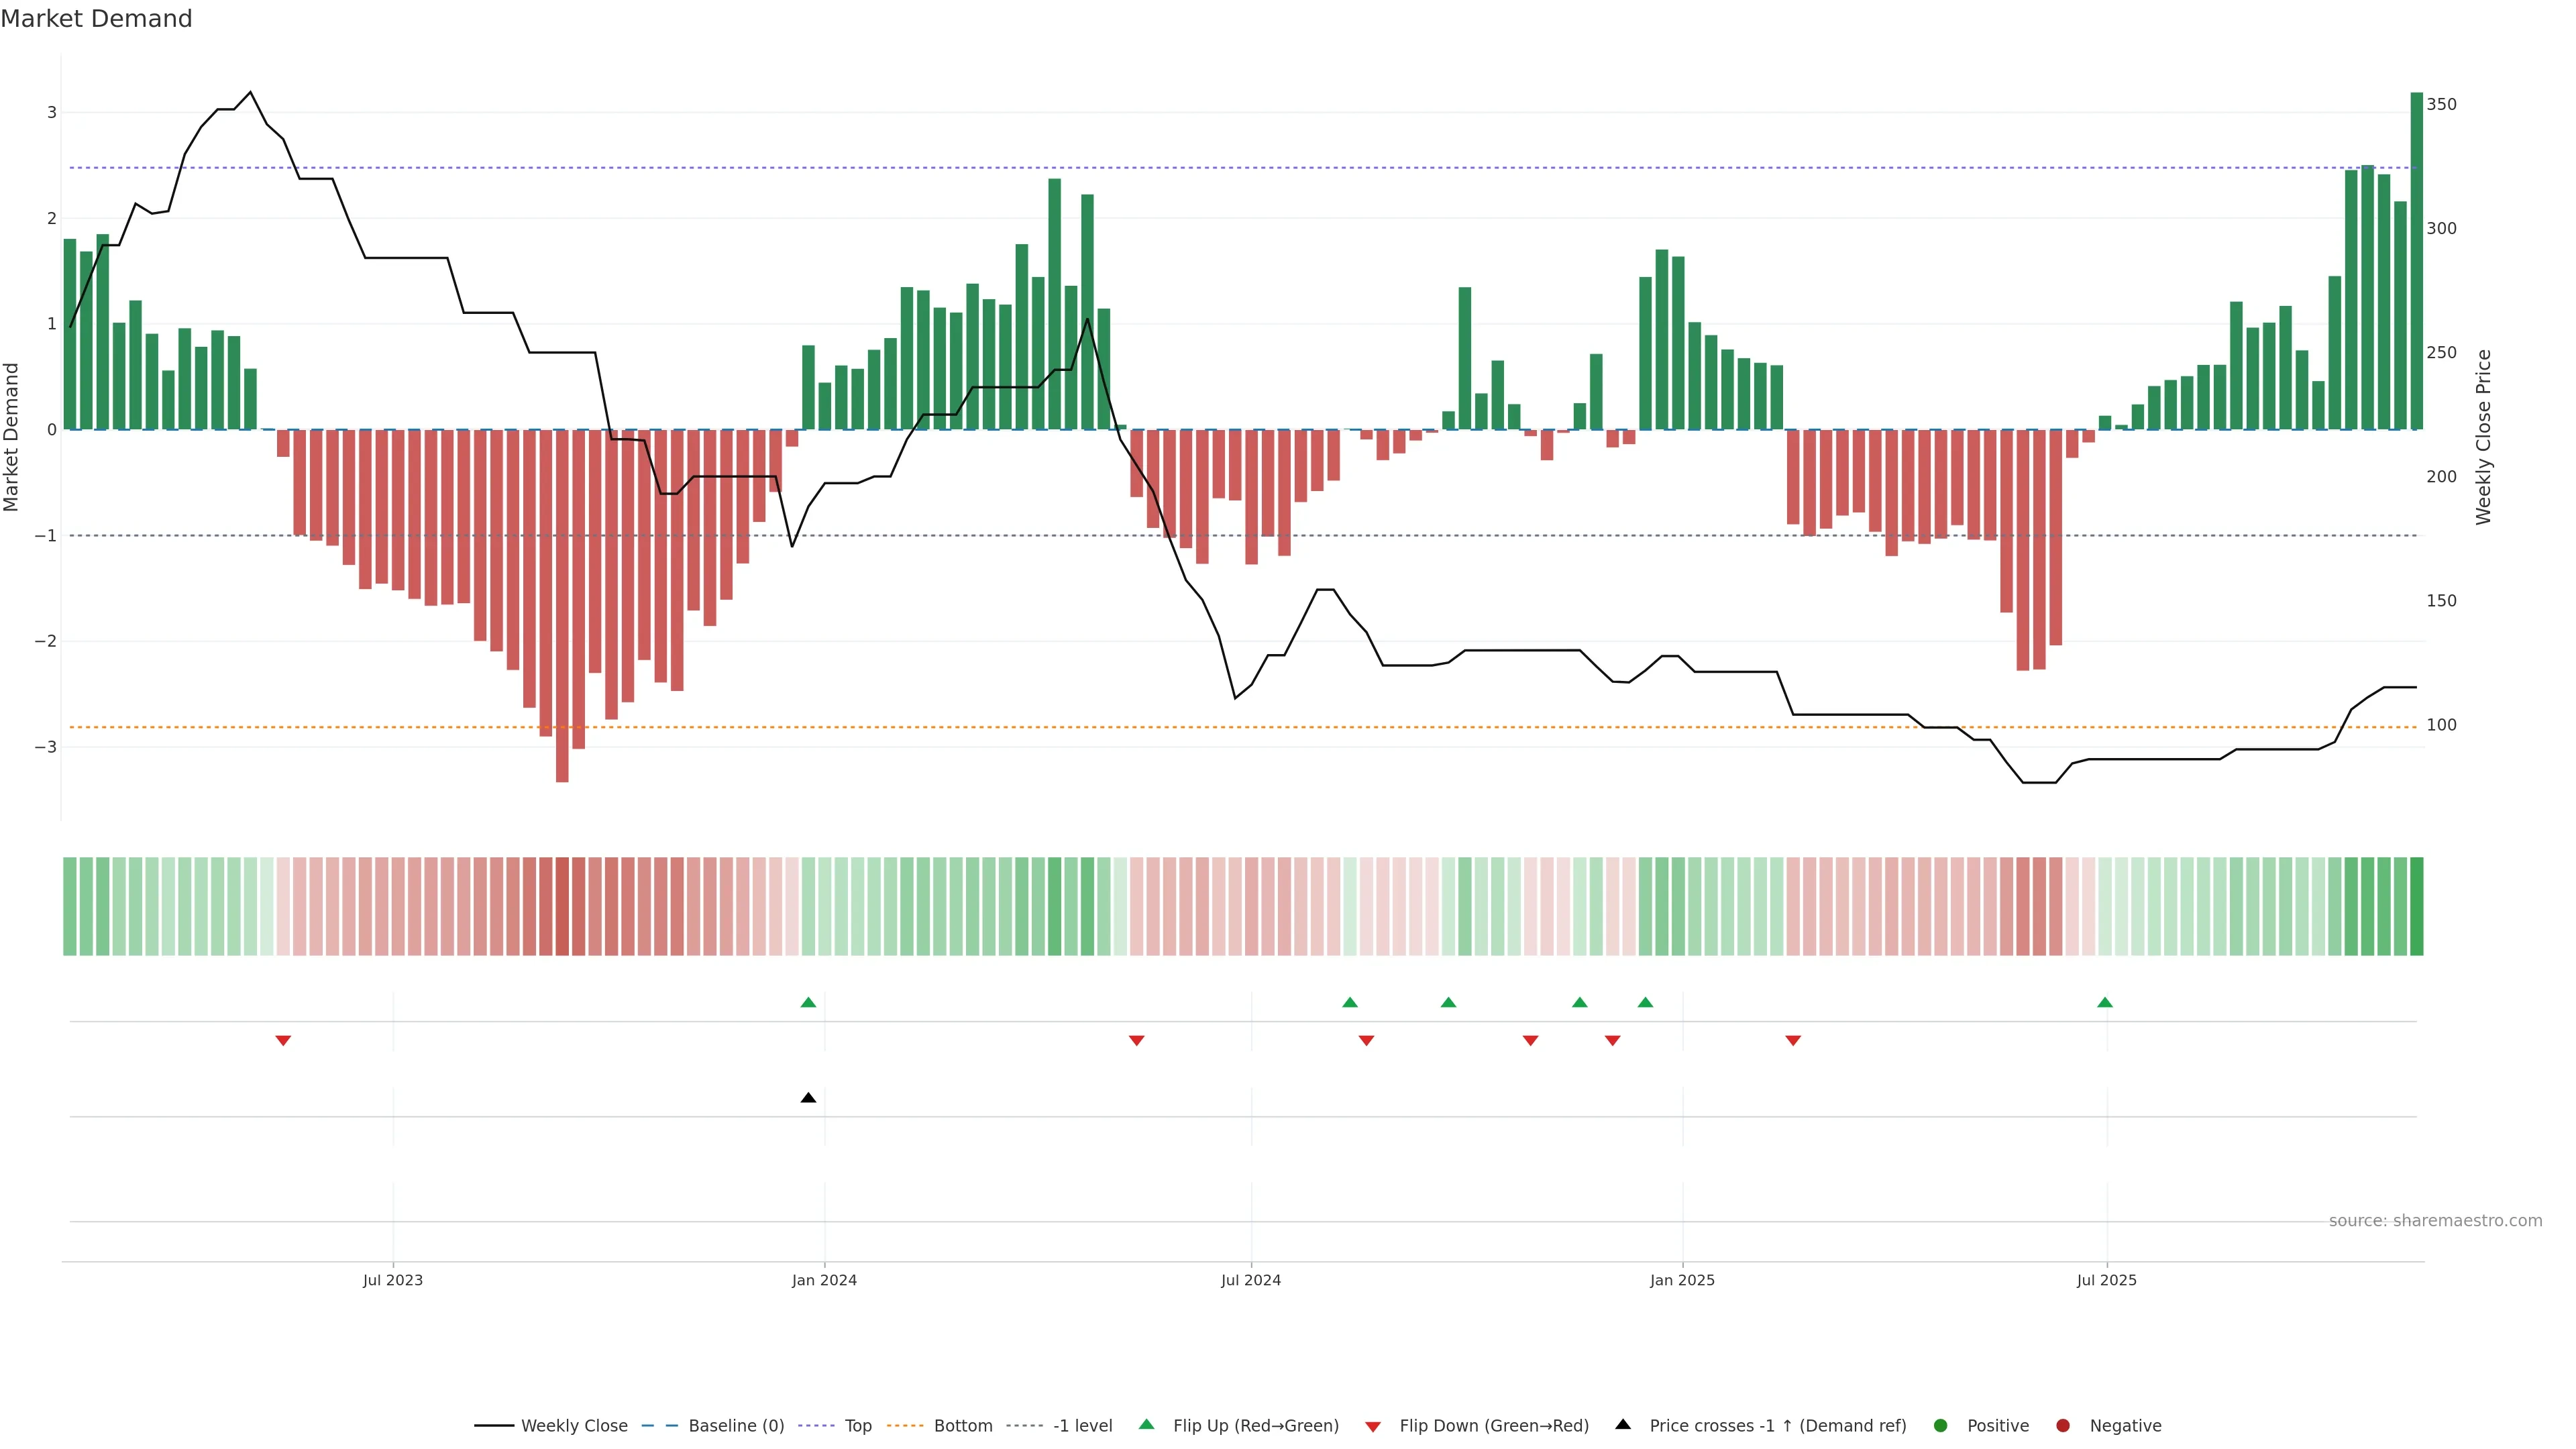
Task: Toggle the -1 level legend entry
Action: pyautogui.click(x=1082, y=1425)
